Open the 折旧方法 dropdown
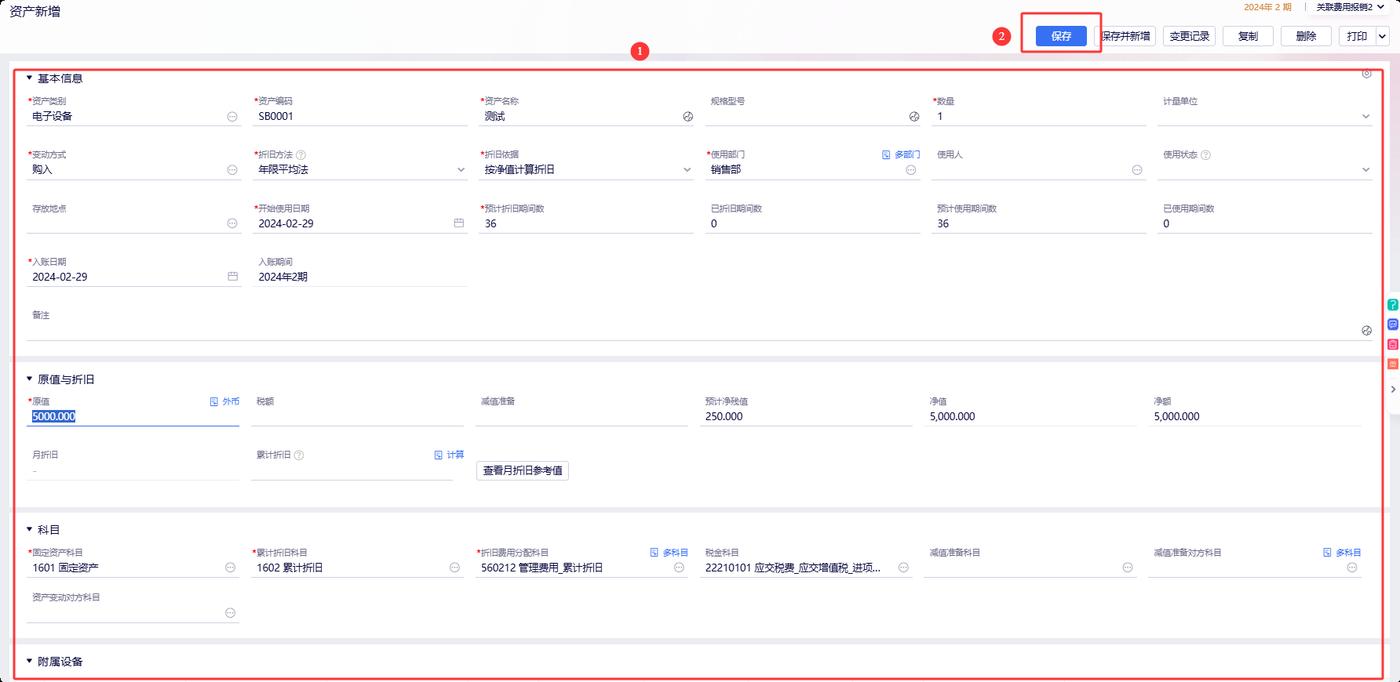Viewport: 1400px width, 682px height. (x=461, y=170)
